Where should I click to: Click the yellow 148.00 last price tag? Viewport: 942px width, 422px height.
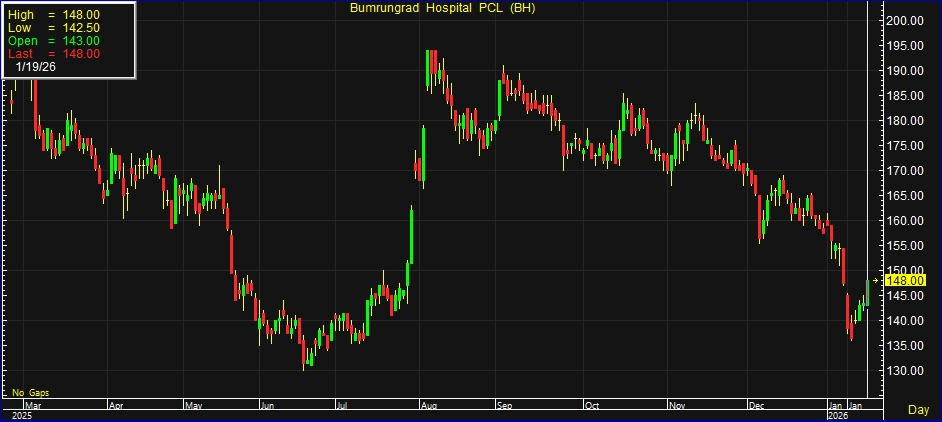coord(907,282)
